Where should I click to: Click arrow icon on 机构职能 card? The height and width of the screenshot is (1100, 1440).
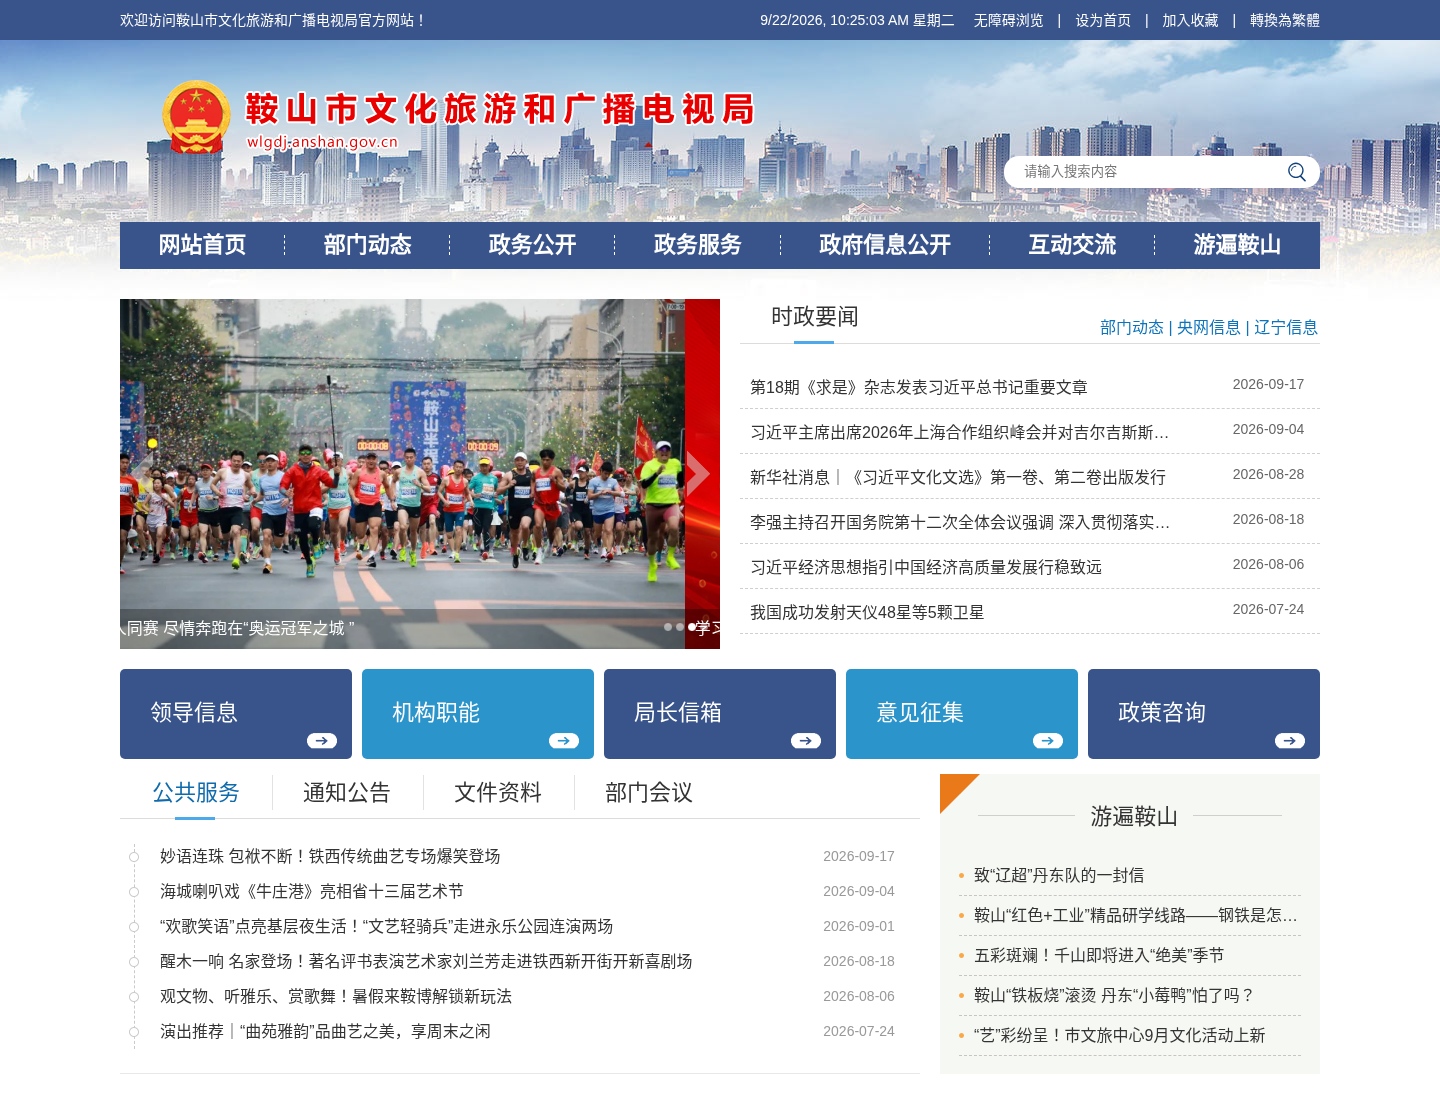click(564, 741)
